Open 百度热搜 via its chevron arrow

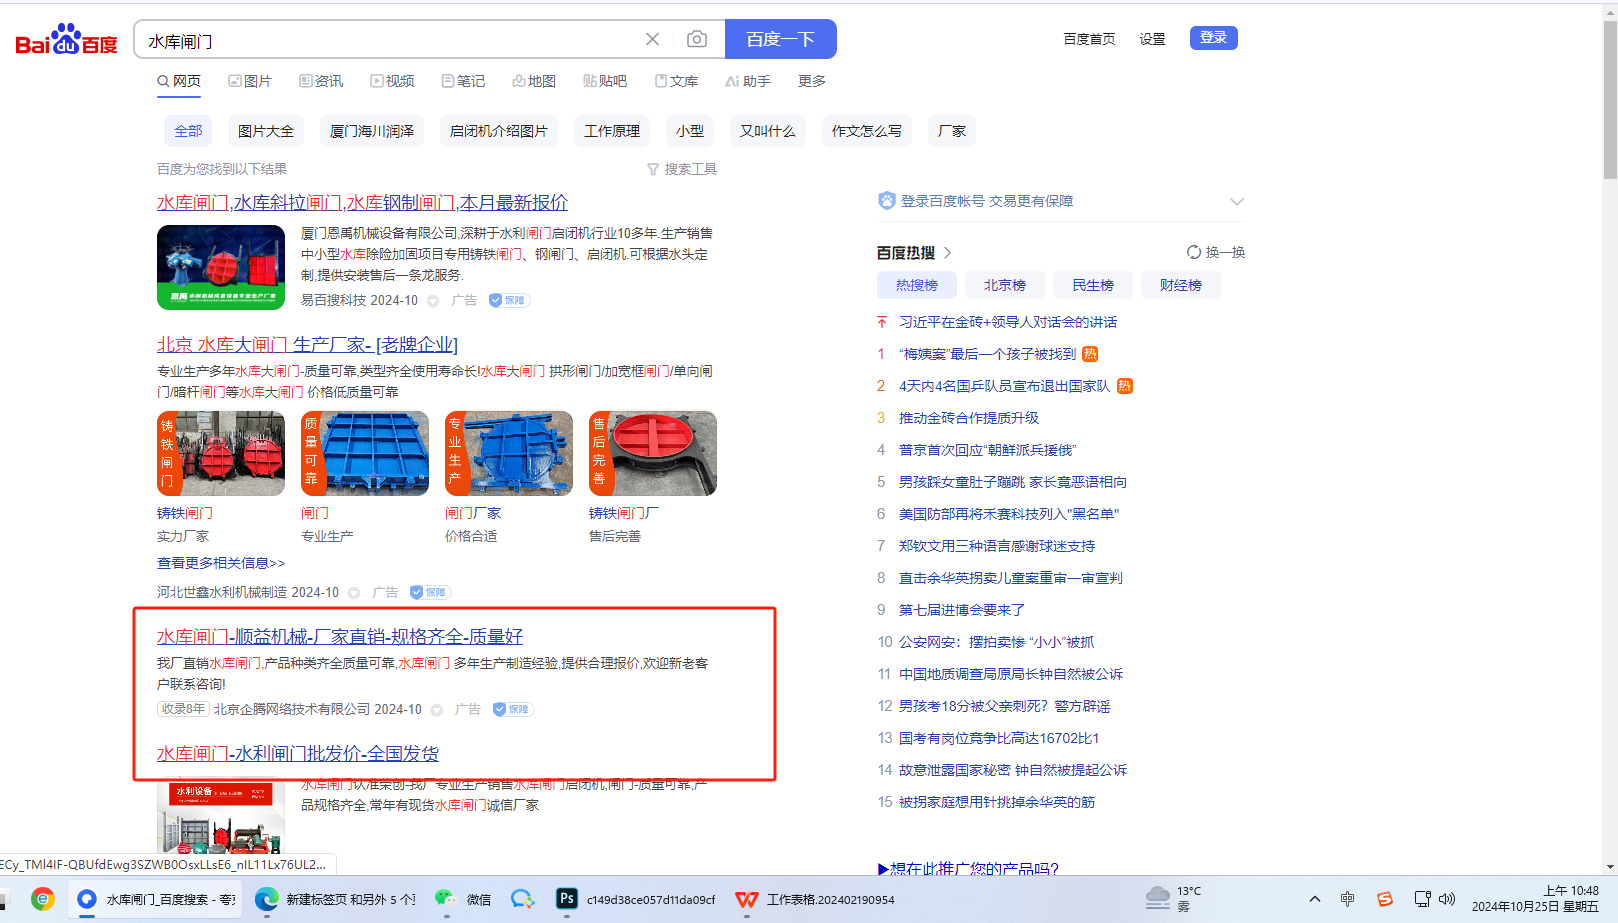(948, 252)
